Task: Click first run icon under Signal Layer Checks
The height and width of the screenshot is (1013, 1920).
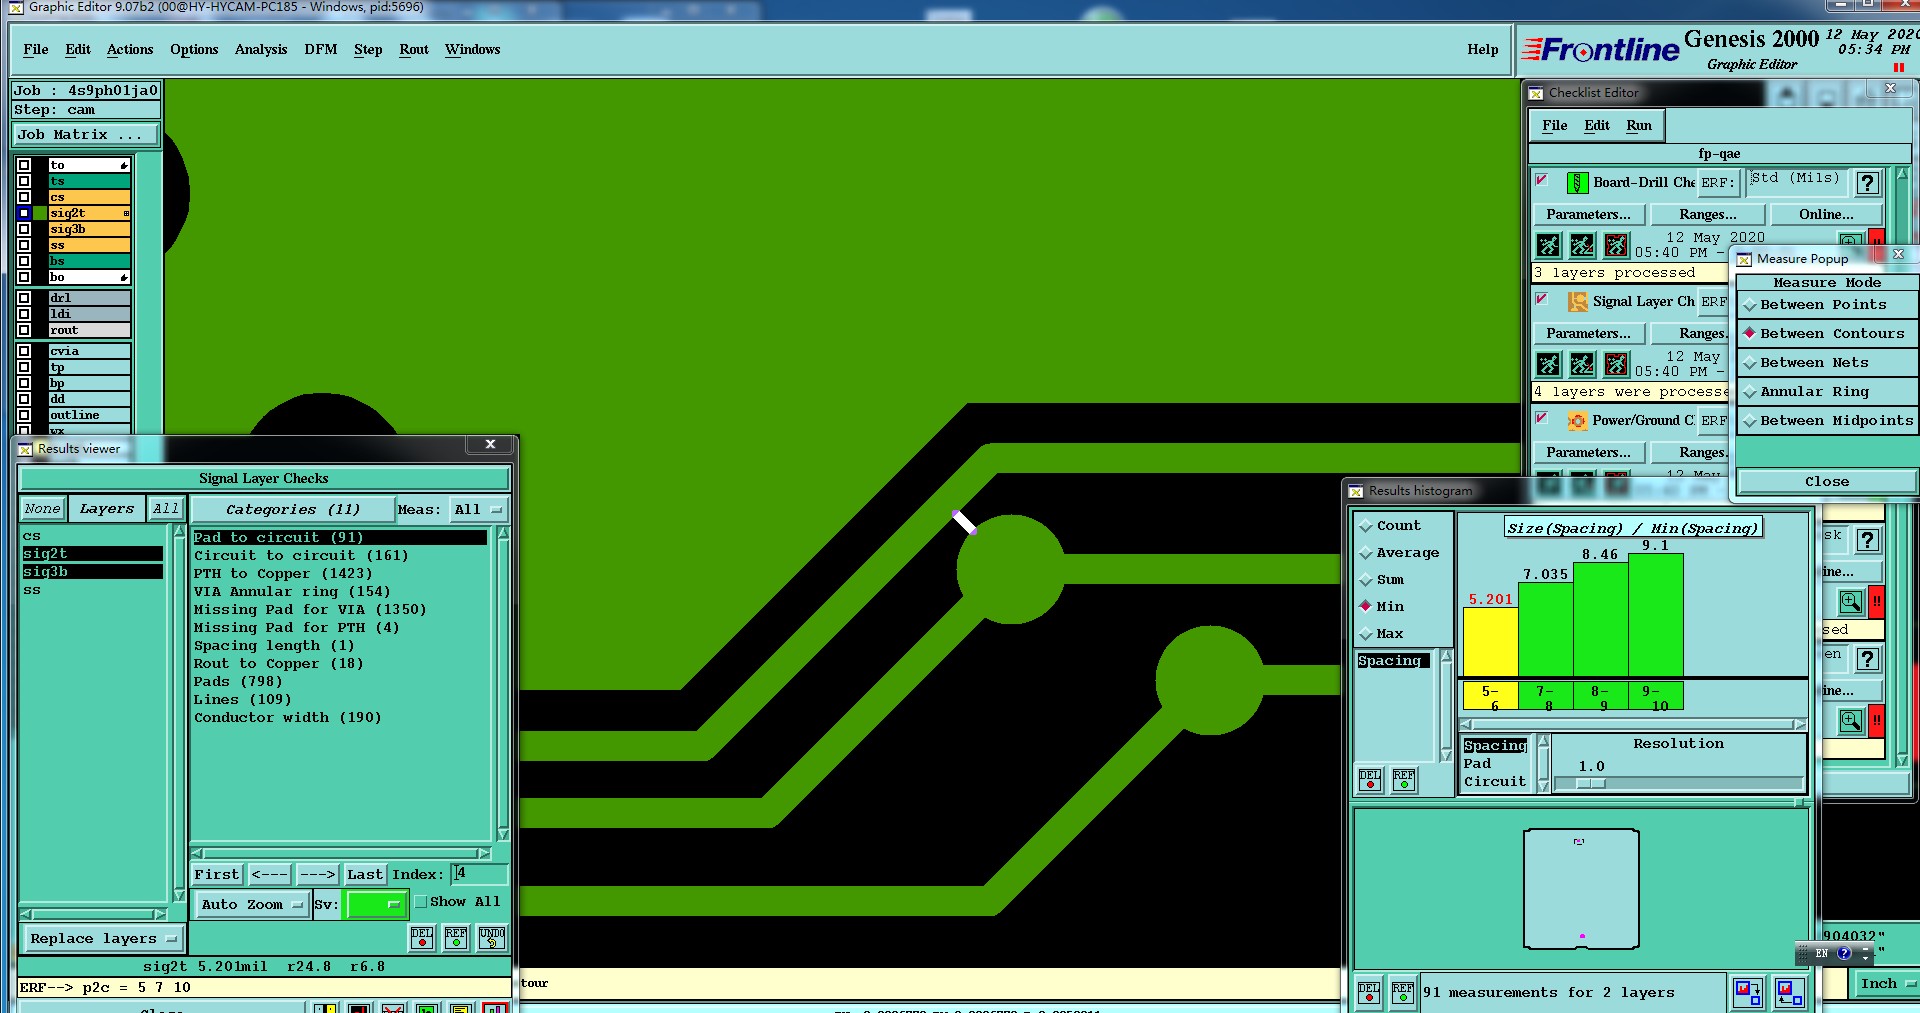Action: pyautogui.click(x=1548, y=364)
